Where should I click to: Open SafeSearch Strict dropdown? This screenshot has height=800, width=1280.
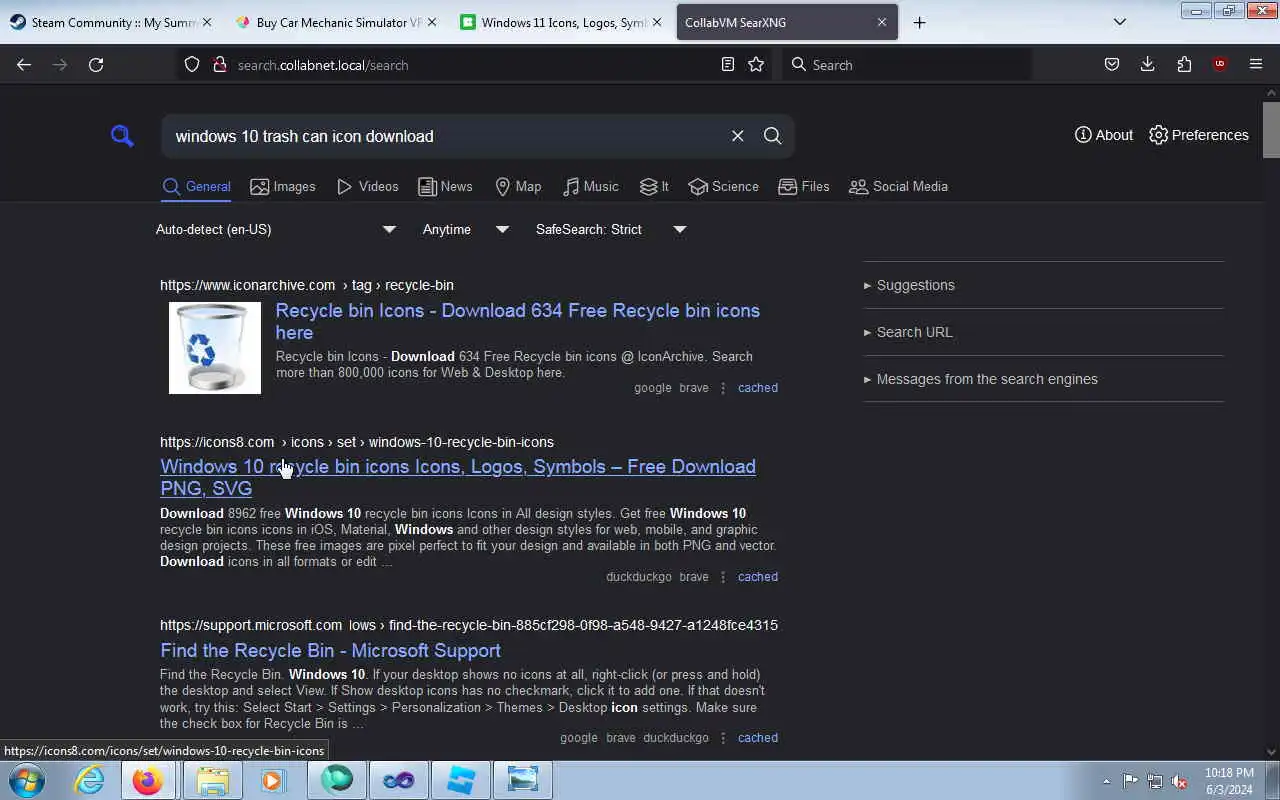(x=611, y=229)
